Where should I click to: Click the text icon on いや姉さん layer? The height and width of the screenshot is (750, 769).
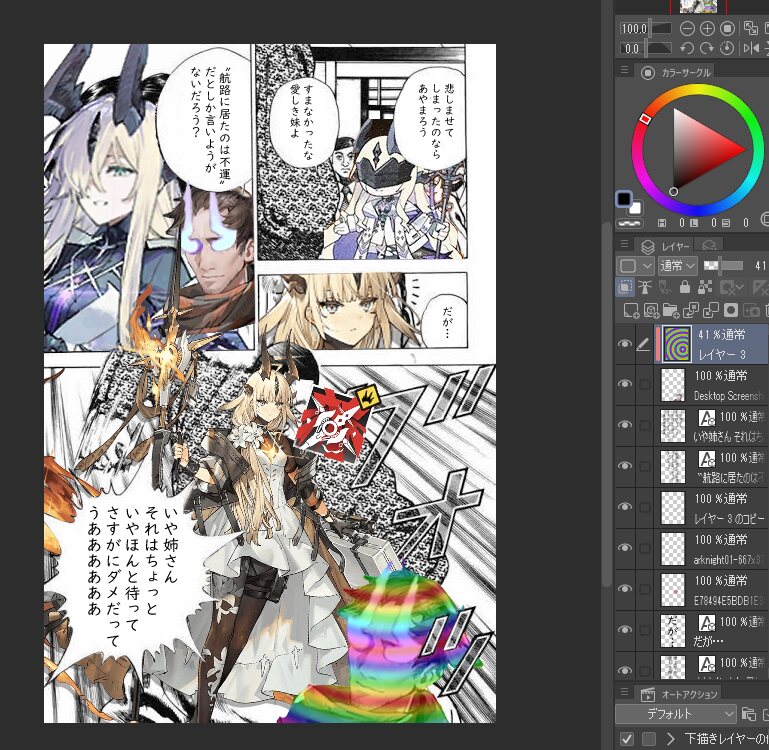pos(707,418)
